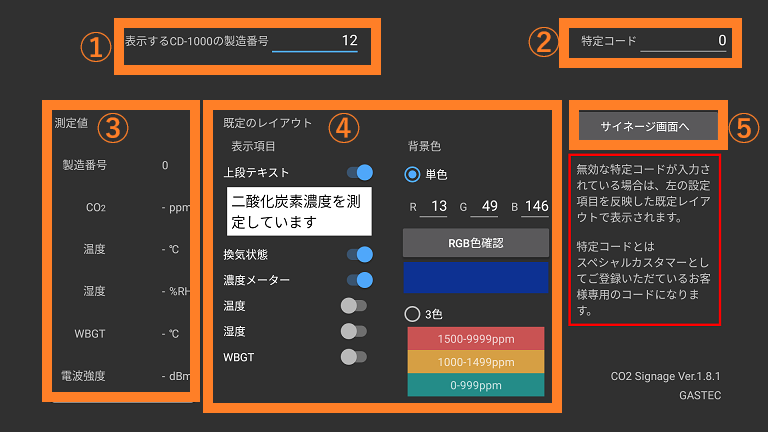768x432 pixels.
Task: Click the orange 1000-1499ppm color band
Action: click(x=476, y=362)
